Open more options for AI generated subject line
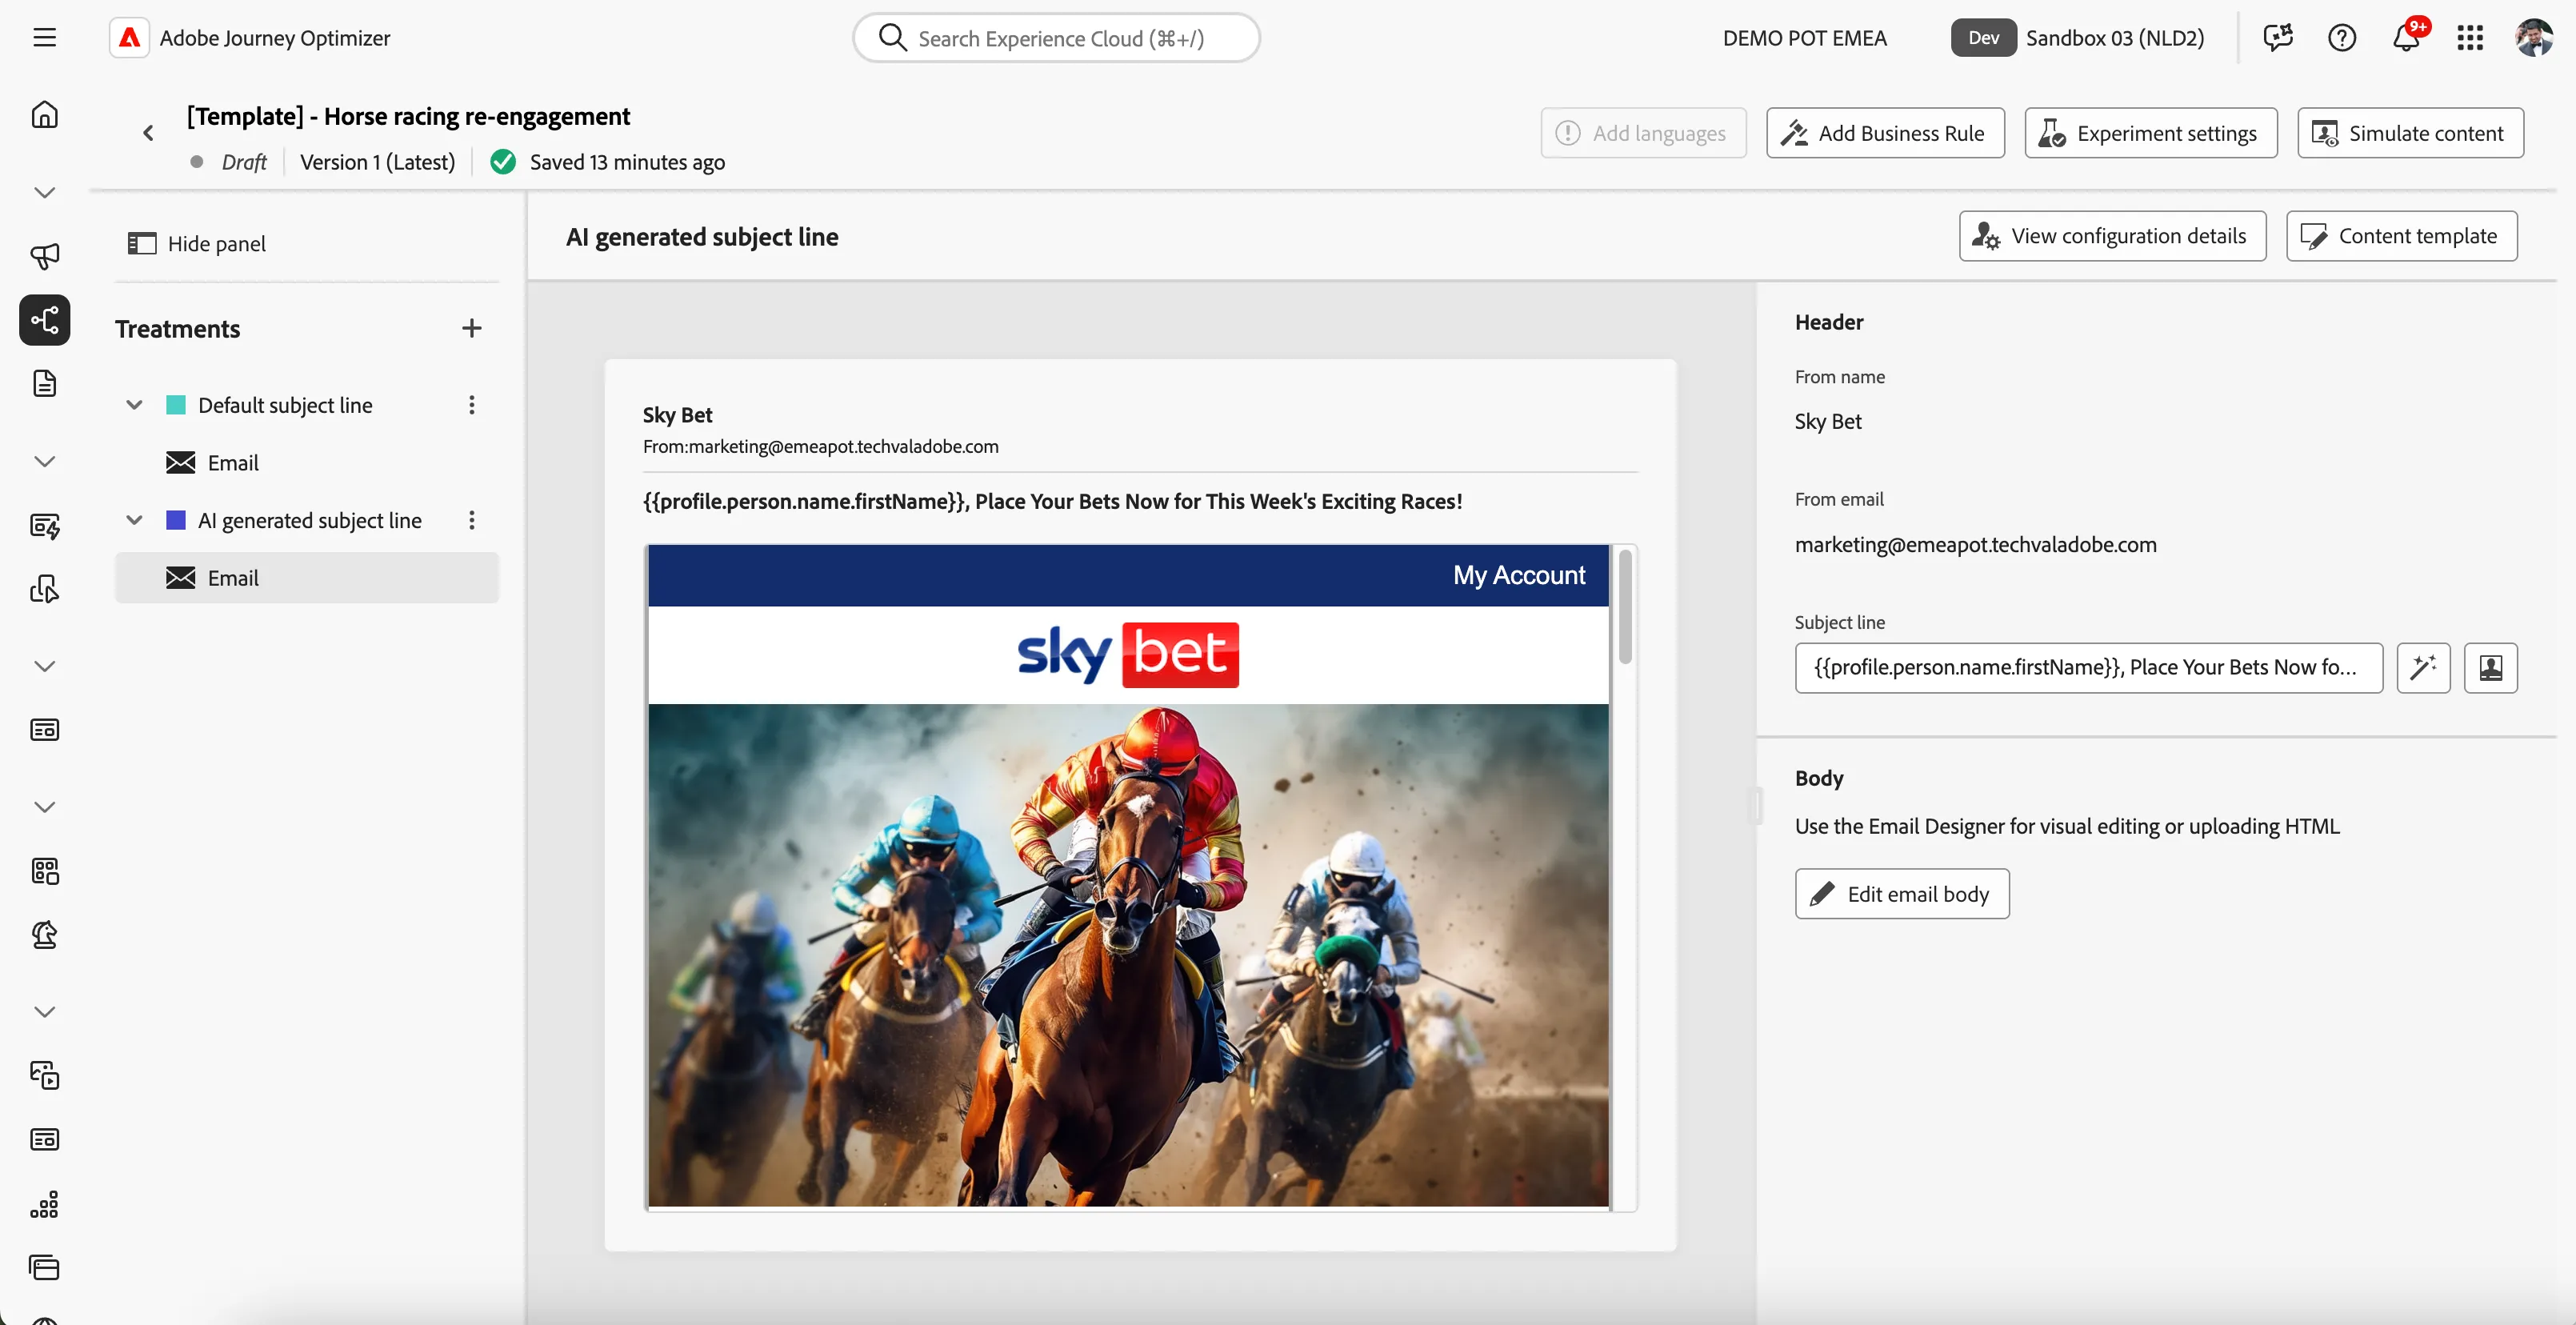The width and height of the screenshot is (2576, 1325). pyautogui.click(x=471, y=520)
